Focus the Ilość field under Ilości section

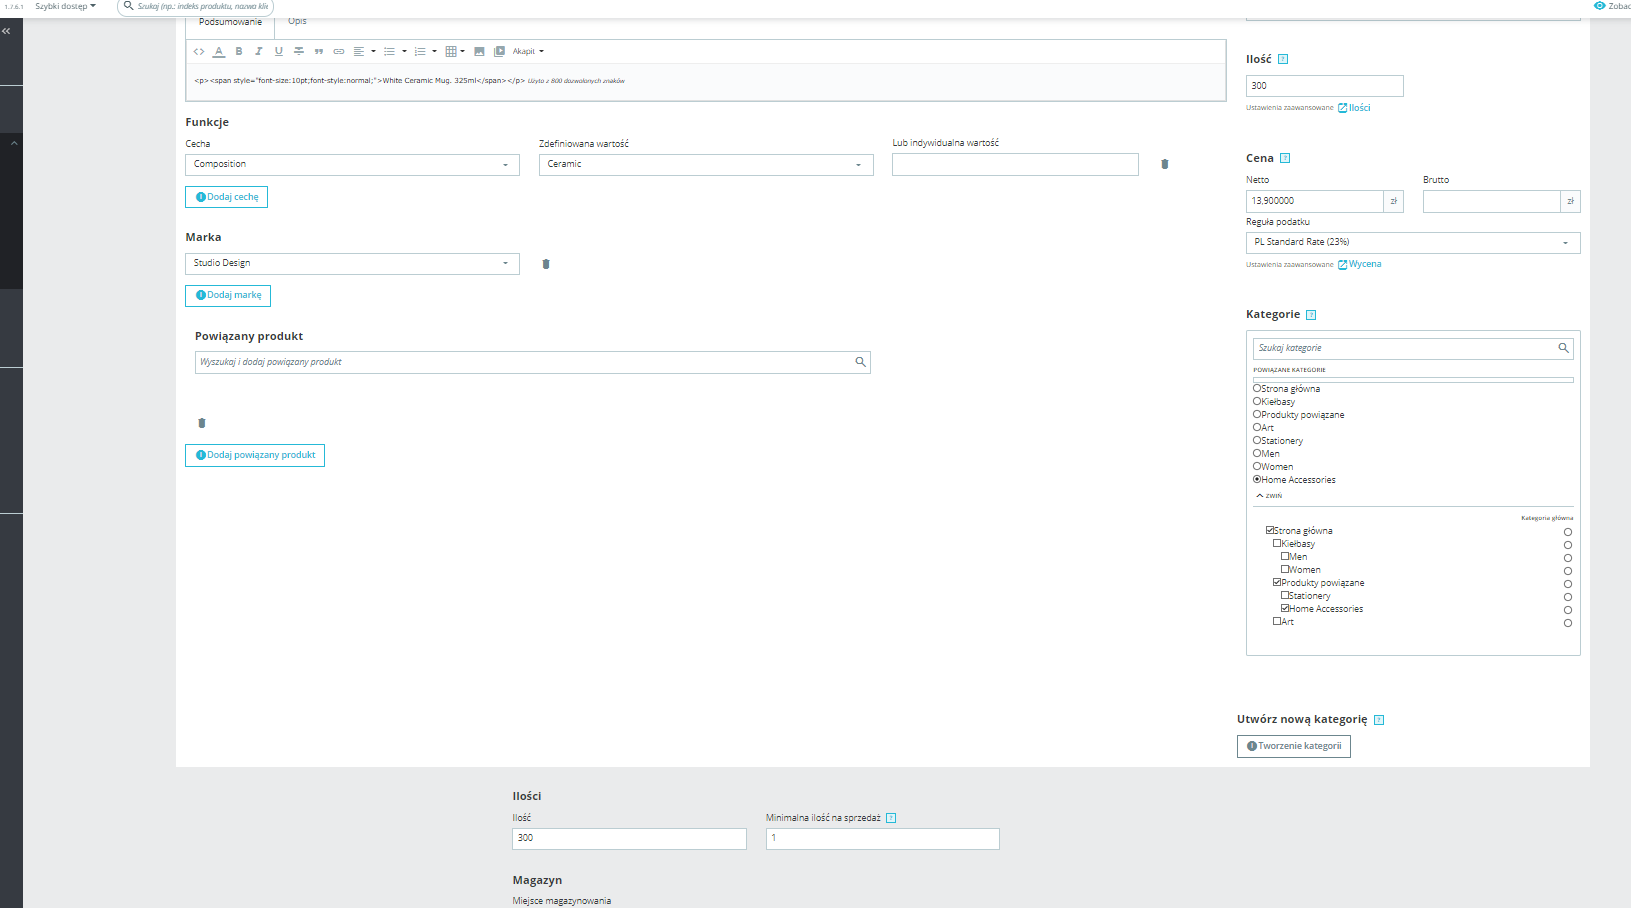[629, 839]
